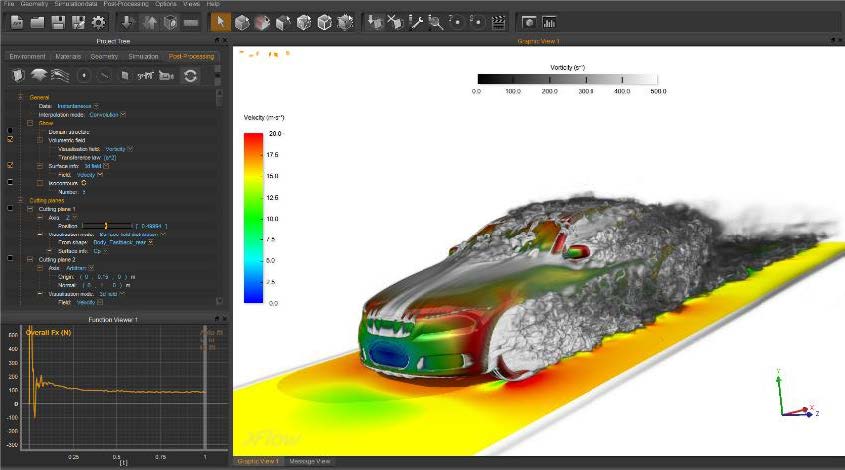The width and height of the screenshot is (845, 470).
Task: Open the settings gear icon in toolbar
Action: (x=98, y=22)
